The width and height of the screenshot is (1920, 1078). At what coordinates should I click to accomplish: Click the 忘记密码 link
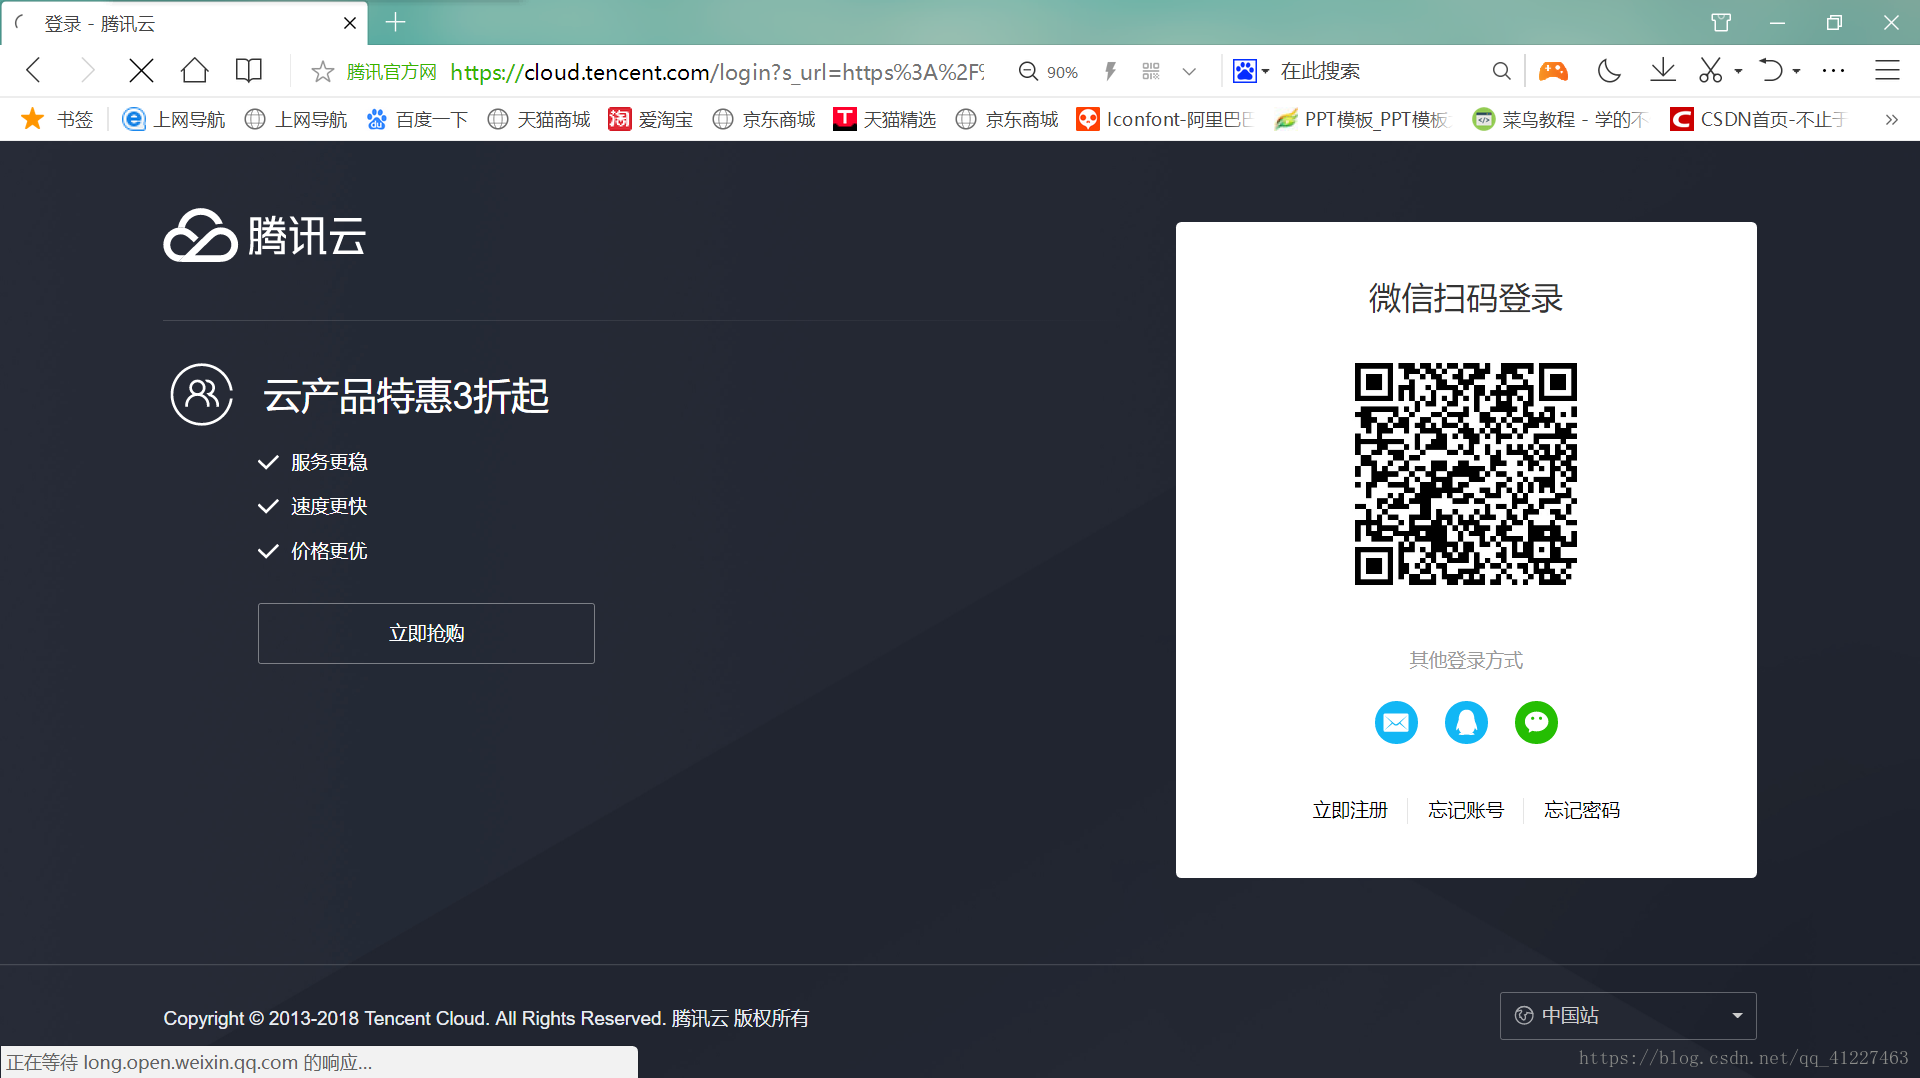point(1582,810)
